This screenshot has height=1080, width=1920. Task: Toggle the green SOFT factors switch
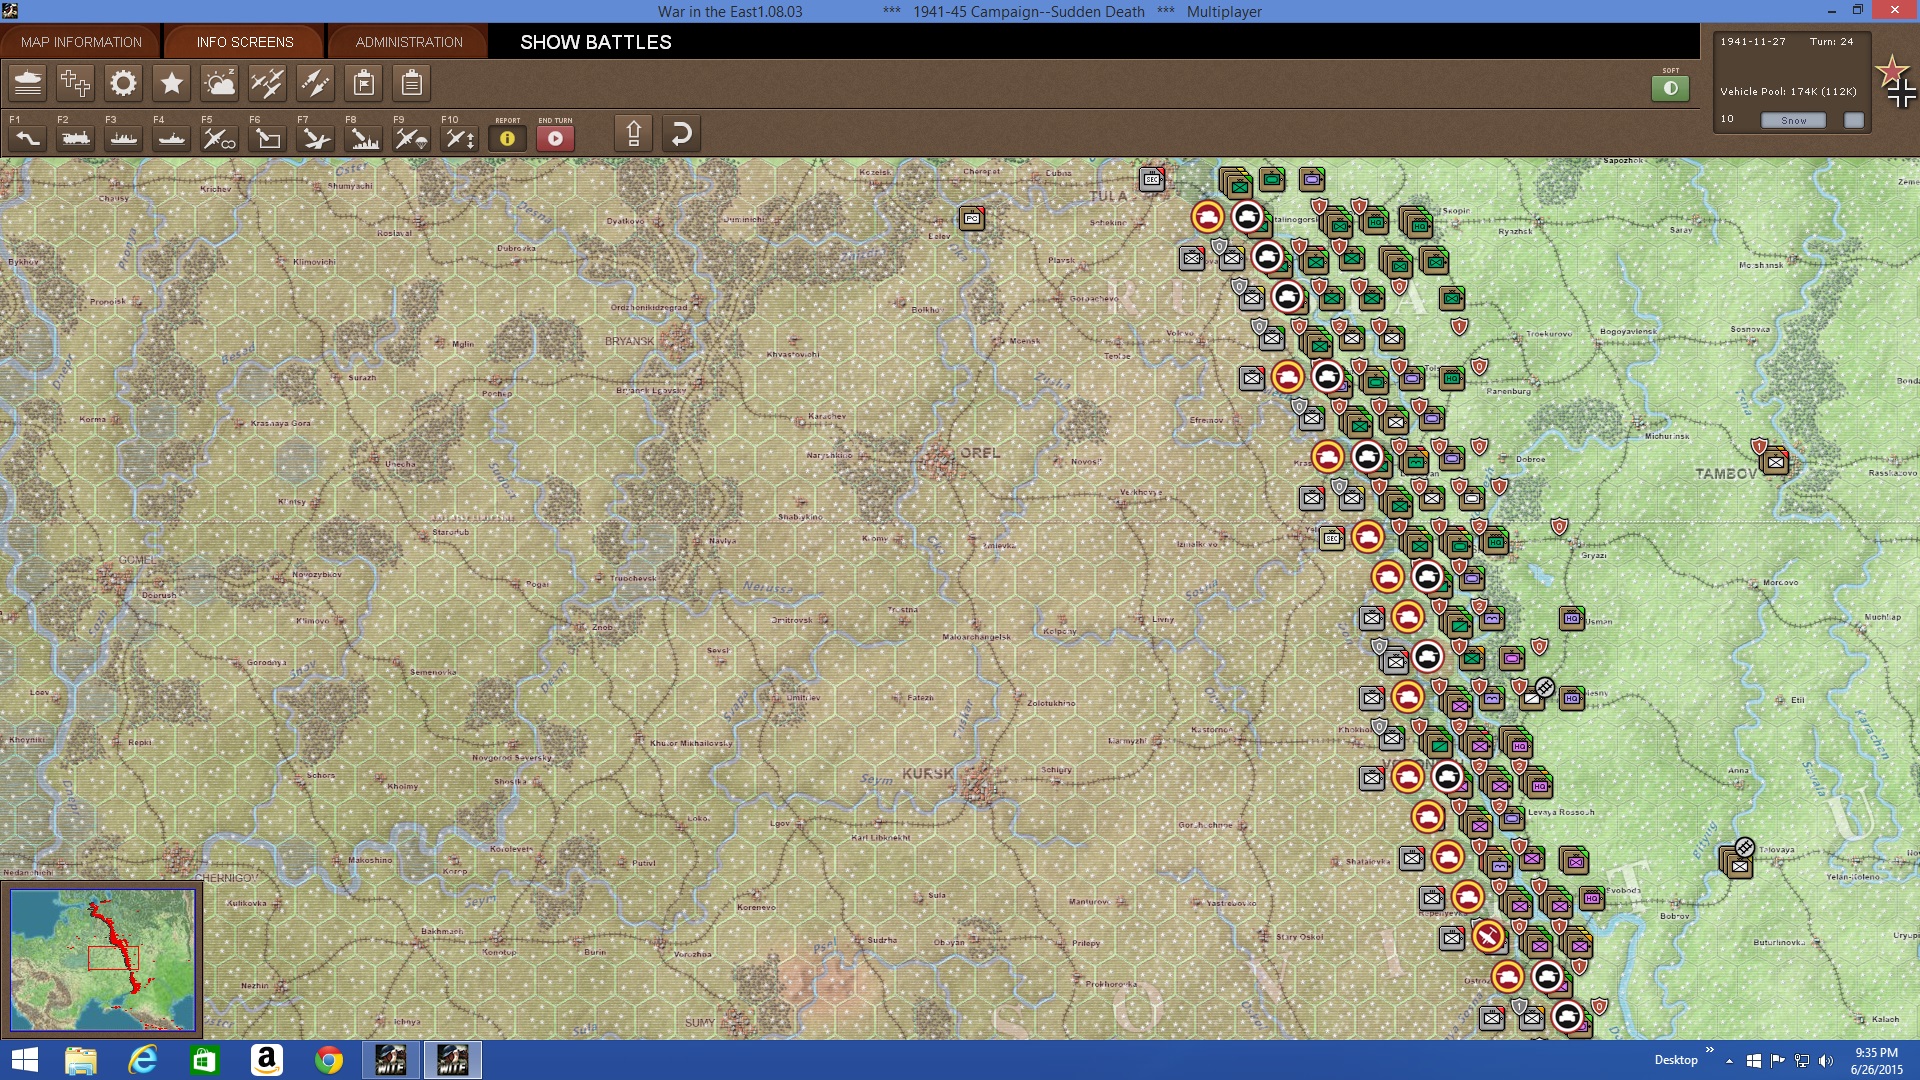(x=1670, y=88)
